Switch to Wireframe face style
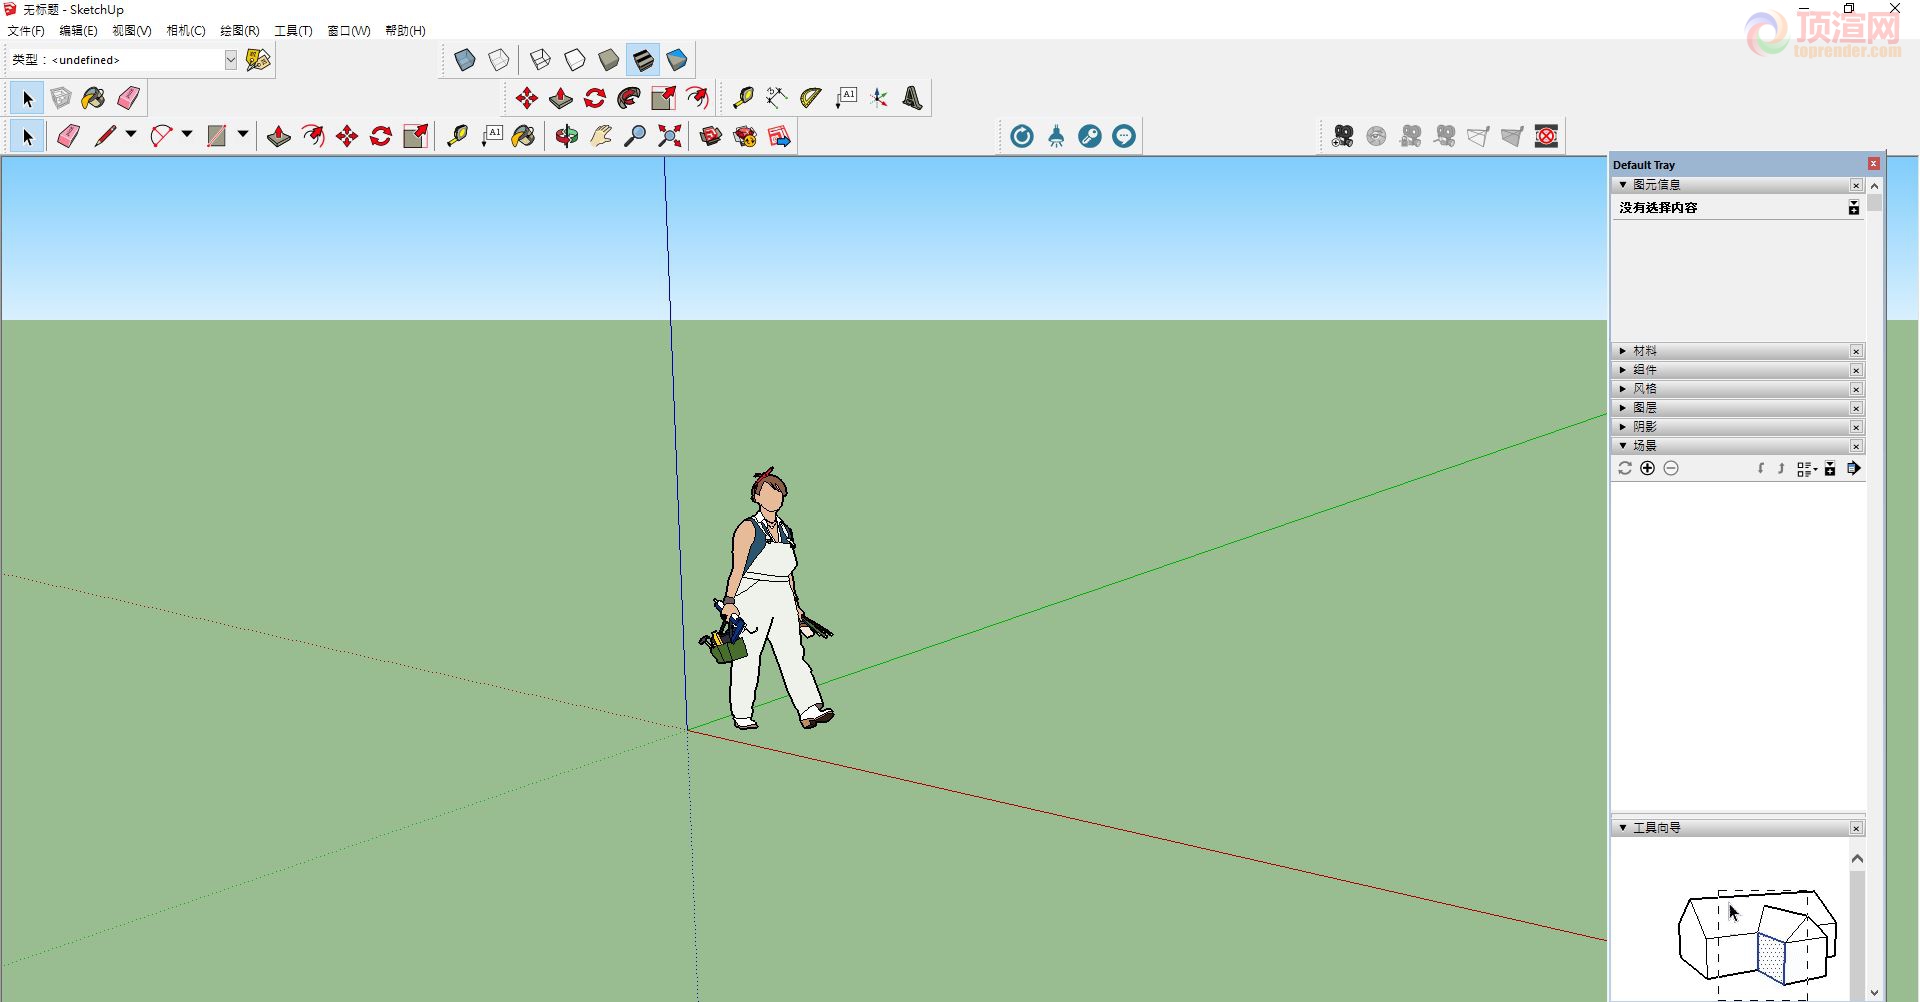The image size is (1920, 1002). [541, 60]
